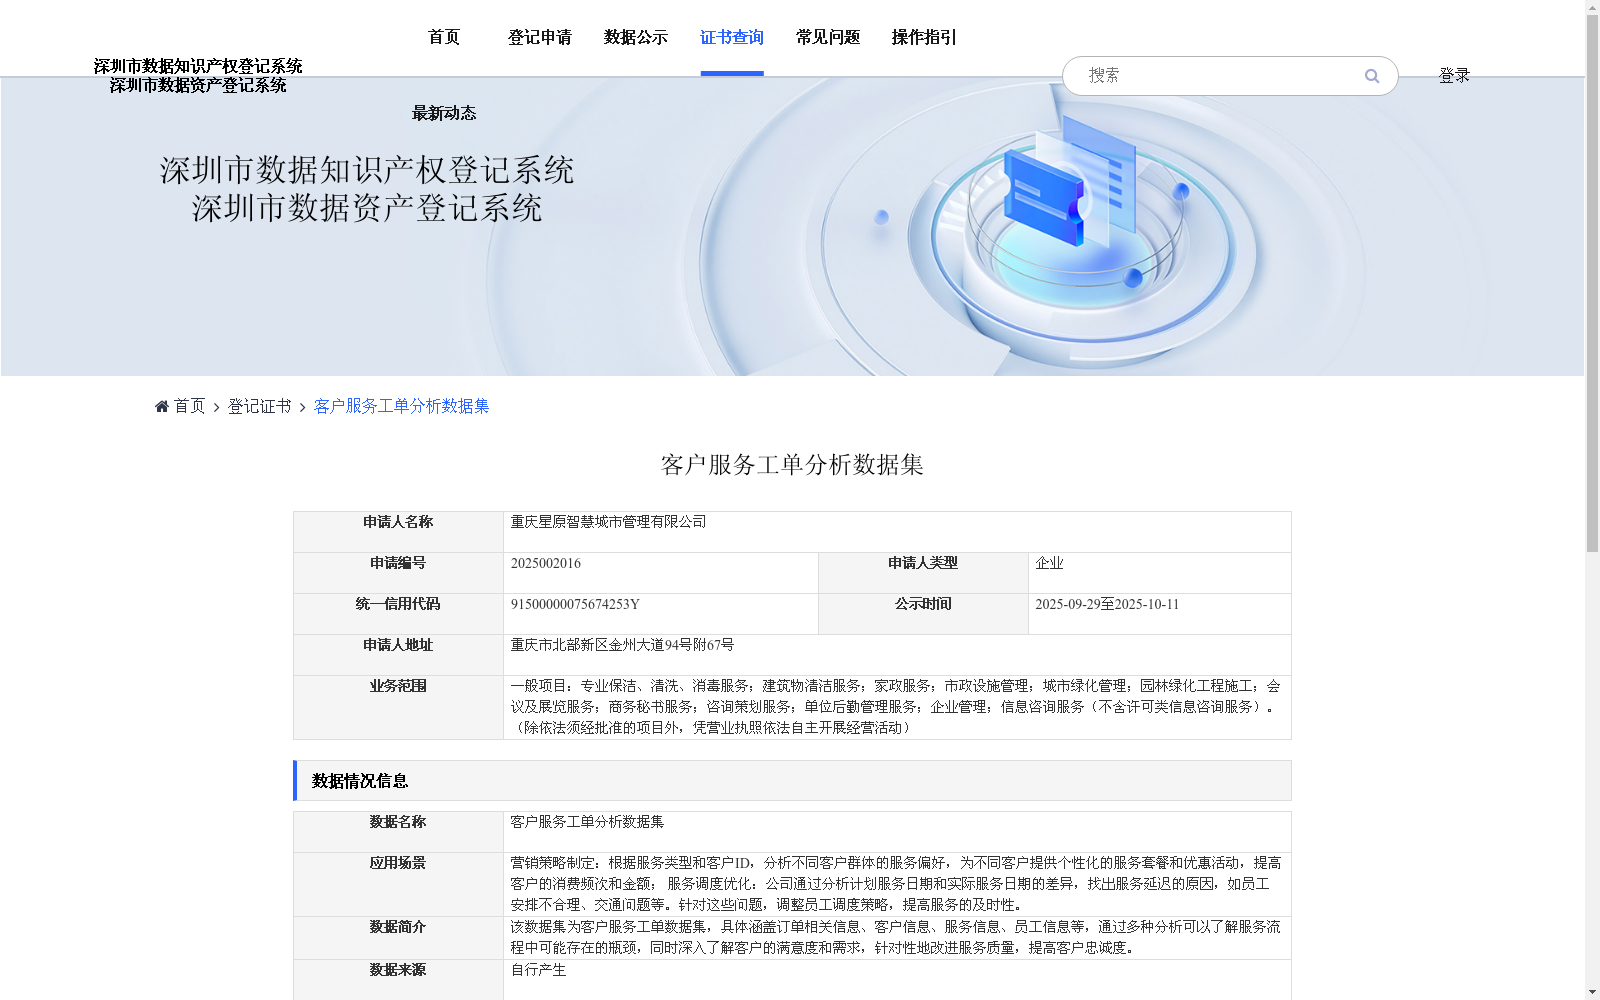This screenshot has width=1600, height=1000.
Task: Click the home icon in breadcrumb
Action: pyautogui.click(x=162, y=406)
